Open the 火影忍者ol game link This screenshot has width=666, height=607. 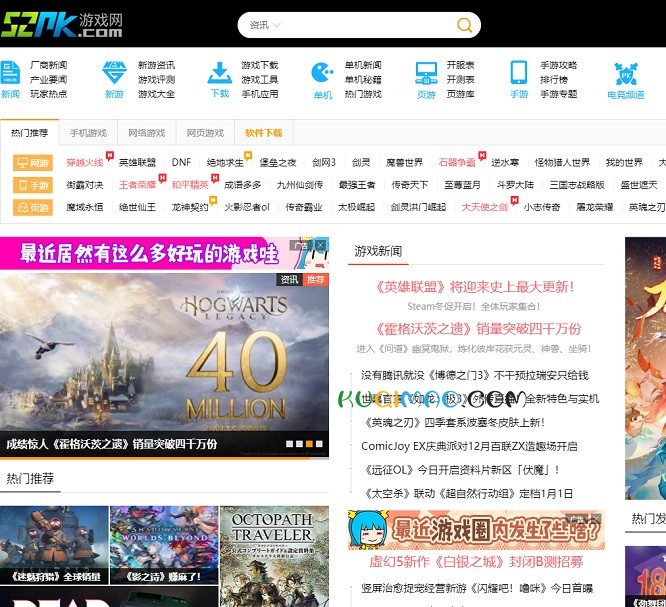(x=247, y=208)
